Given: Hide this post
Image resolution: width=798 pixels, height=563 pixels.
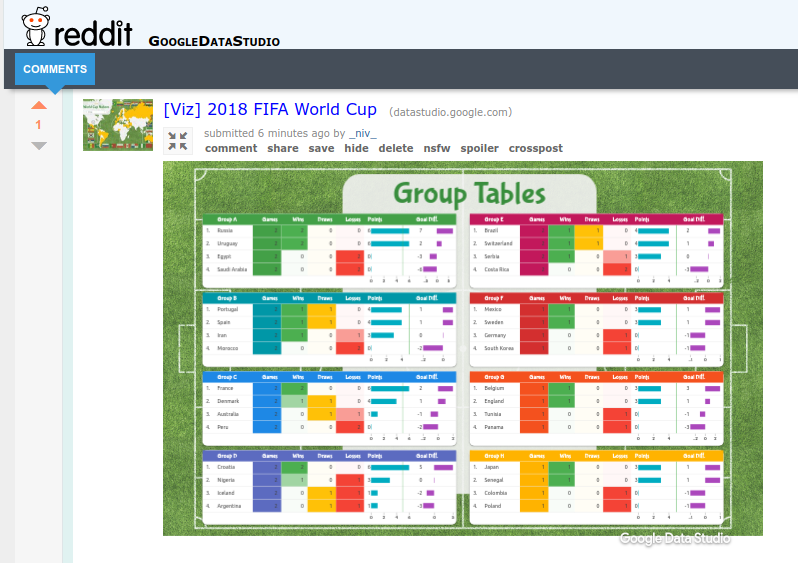Looking at the screenshot, I should [356, 148].
